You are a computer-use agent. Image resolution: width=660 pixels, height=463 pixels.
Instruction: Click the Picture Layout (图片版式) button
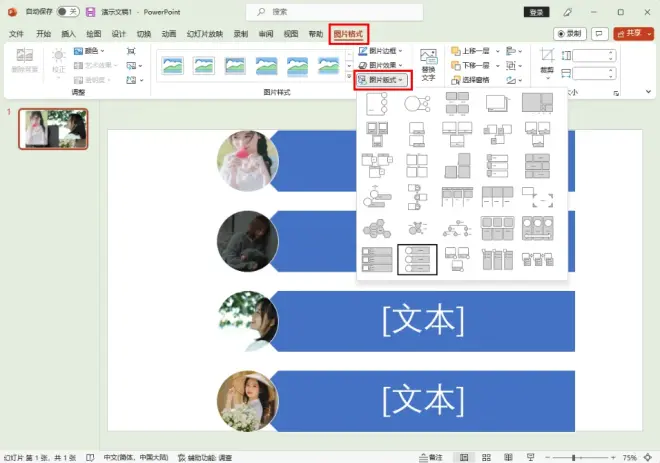point(382,80)
